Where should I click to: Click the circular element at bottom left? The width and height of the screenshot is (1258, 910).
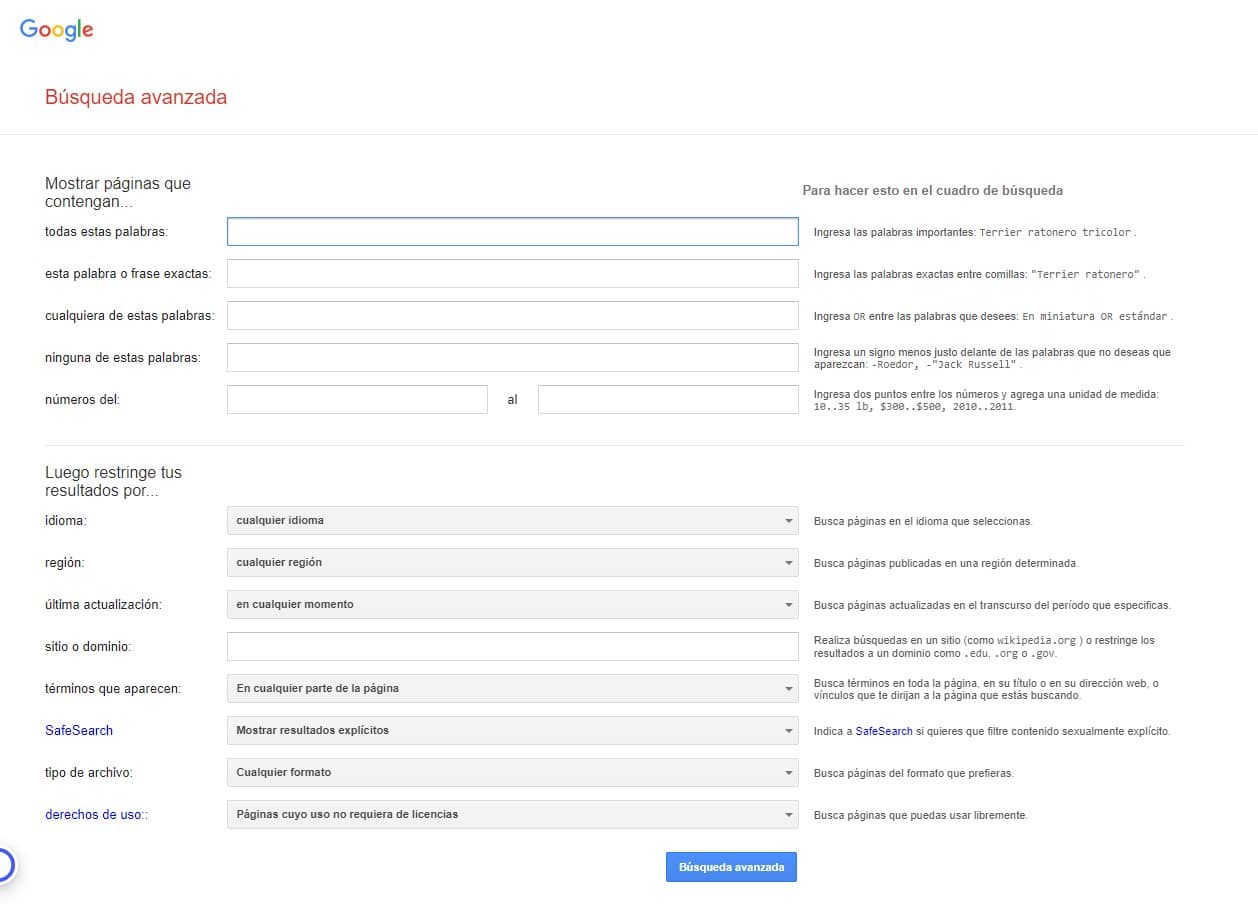[x=3, y=863]
